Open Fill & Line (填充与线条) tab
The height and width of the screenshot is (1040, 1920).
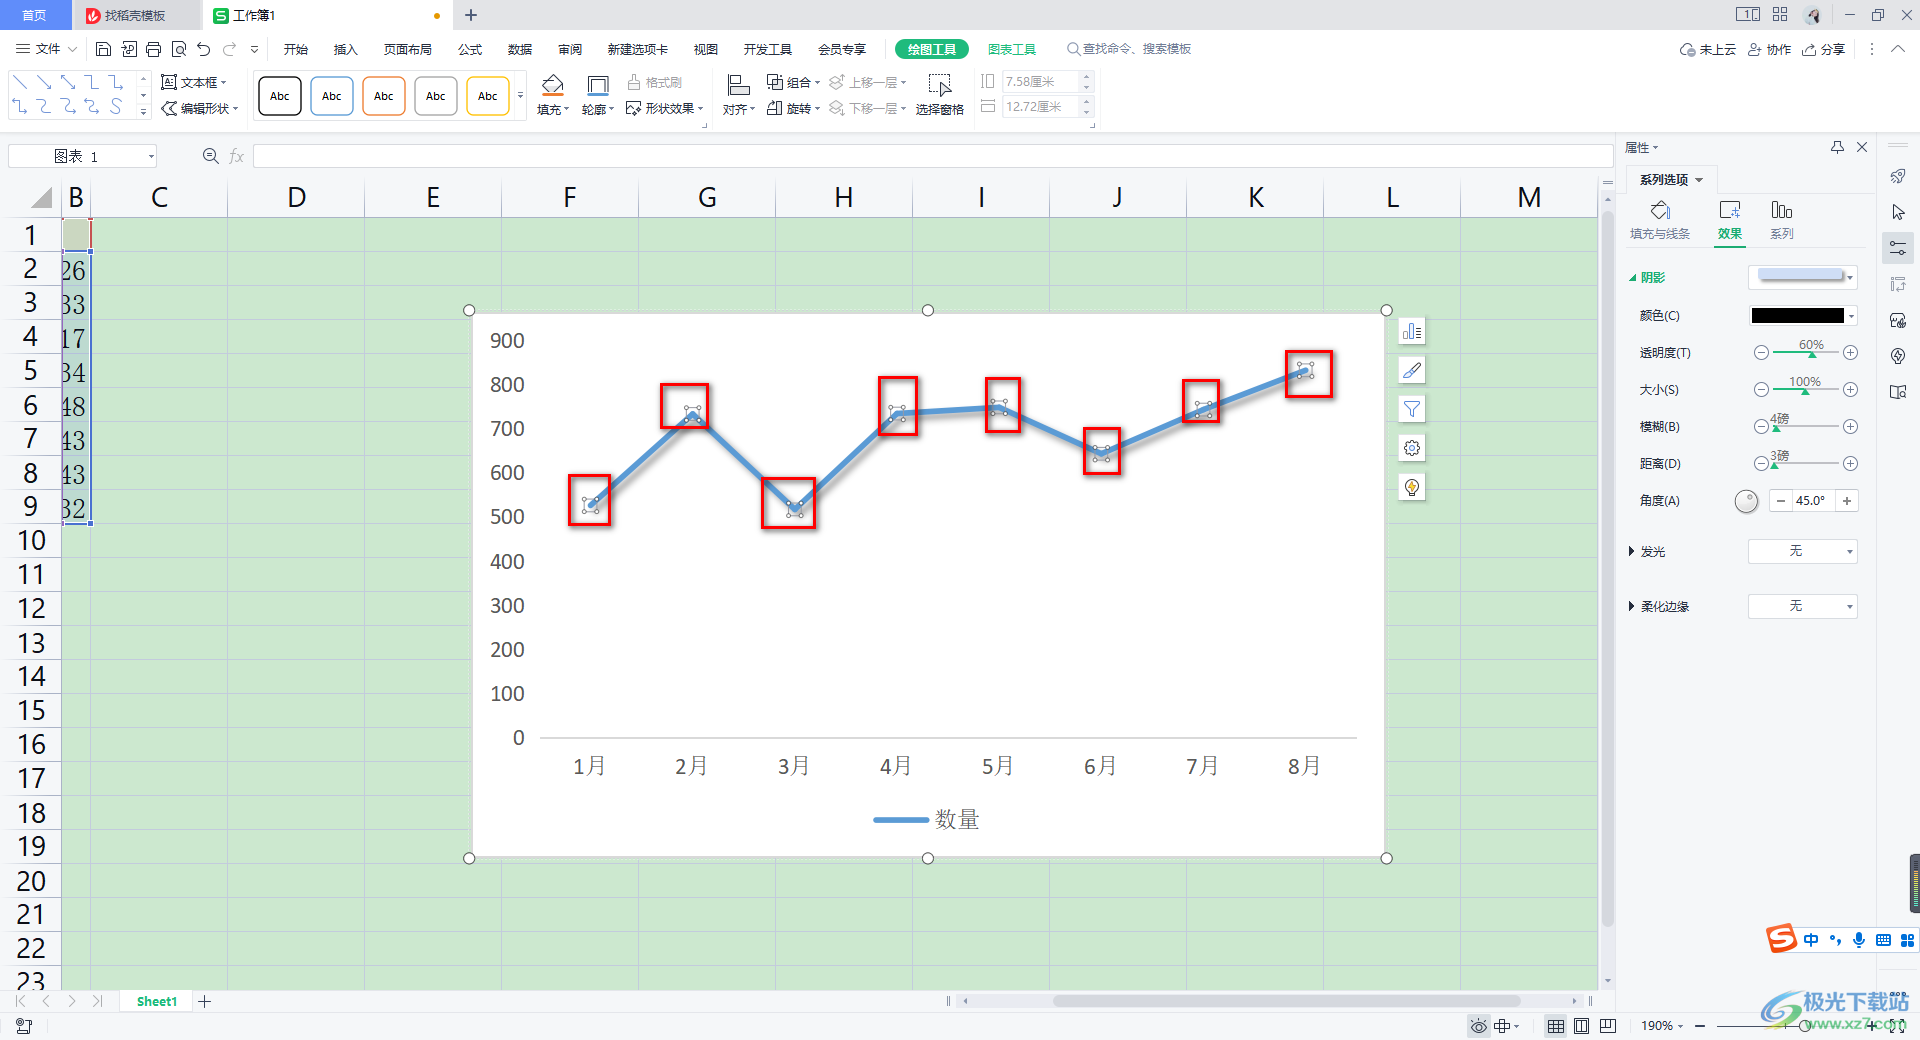pos(1660,220)
